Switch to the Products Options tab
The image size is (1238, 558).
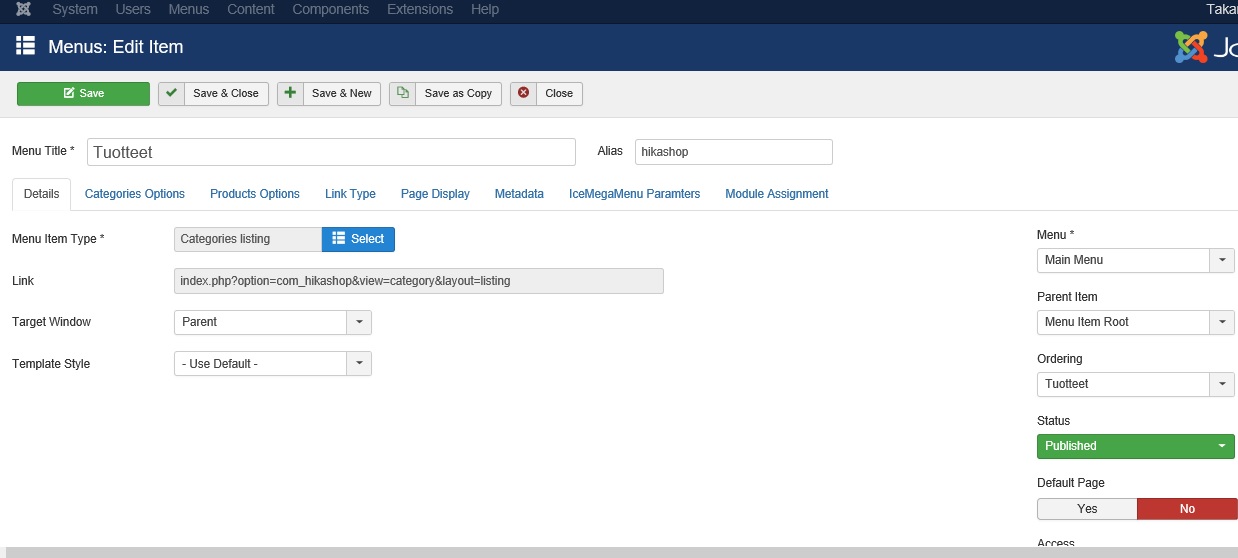click(x=255, y=194)
